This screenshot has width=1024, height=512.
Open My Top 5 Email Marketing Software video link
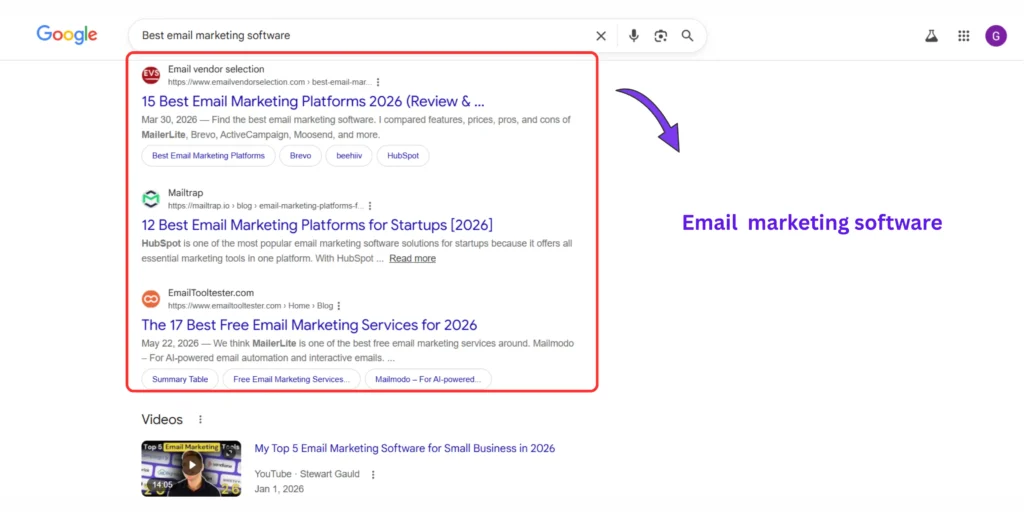(404, 449)
